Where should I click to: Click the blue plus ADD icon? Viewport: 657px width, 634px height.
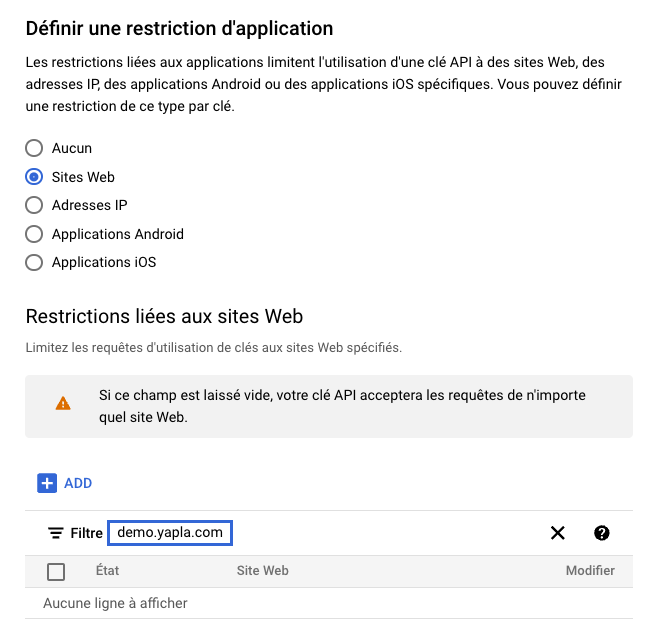pyautogui.click(x=47, y=483)
